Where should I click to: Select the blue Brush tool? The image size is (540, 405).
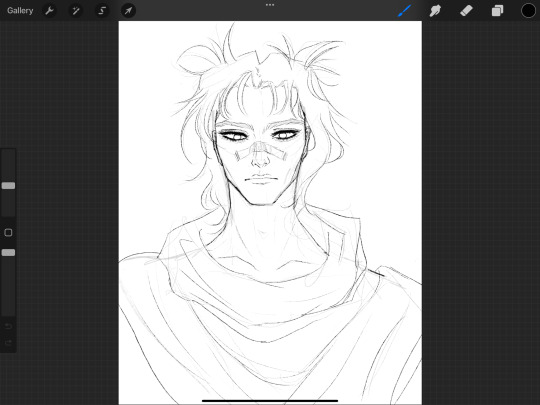pos(404,11)
